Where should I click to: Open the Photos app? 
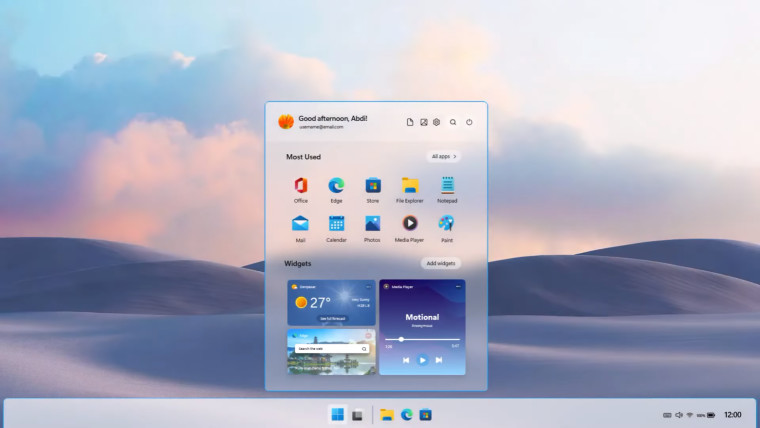pyautogui.click(x=372, y=229)
